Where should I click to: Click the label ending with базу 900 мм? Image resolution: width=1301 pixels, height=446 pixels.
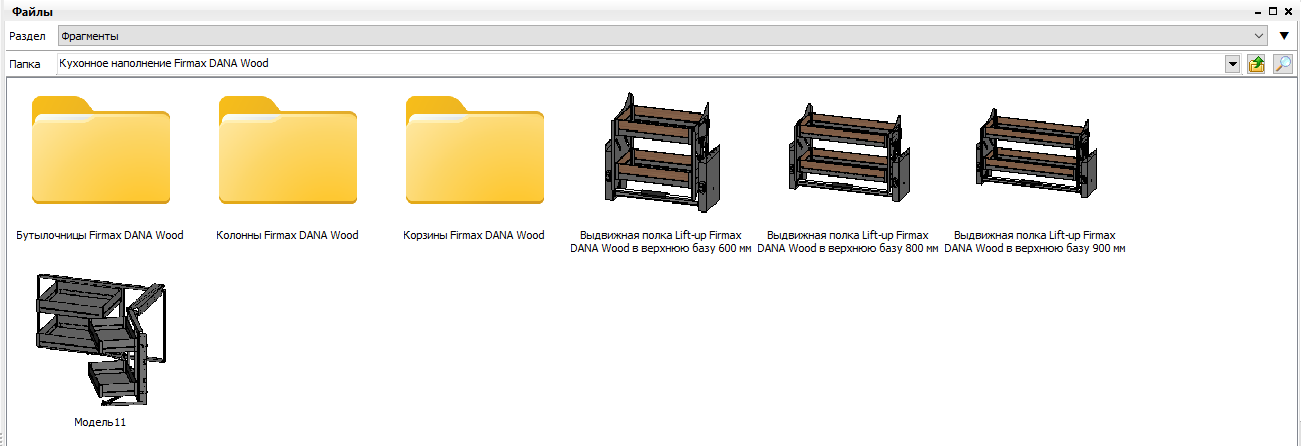1035,242
